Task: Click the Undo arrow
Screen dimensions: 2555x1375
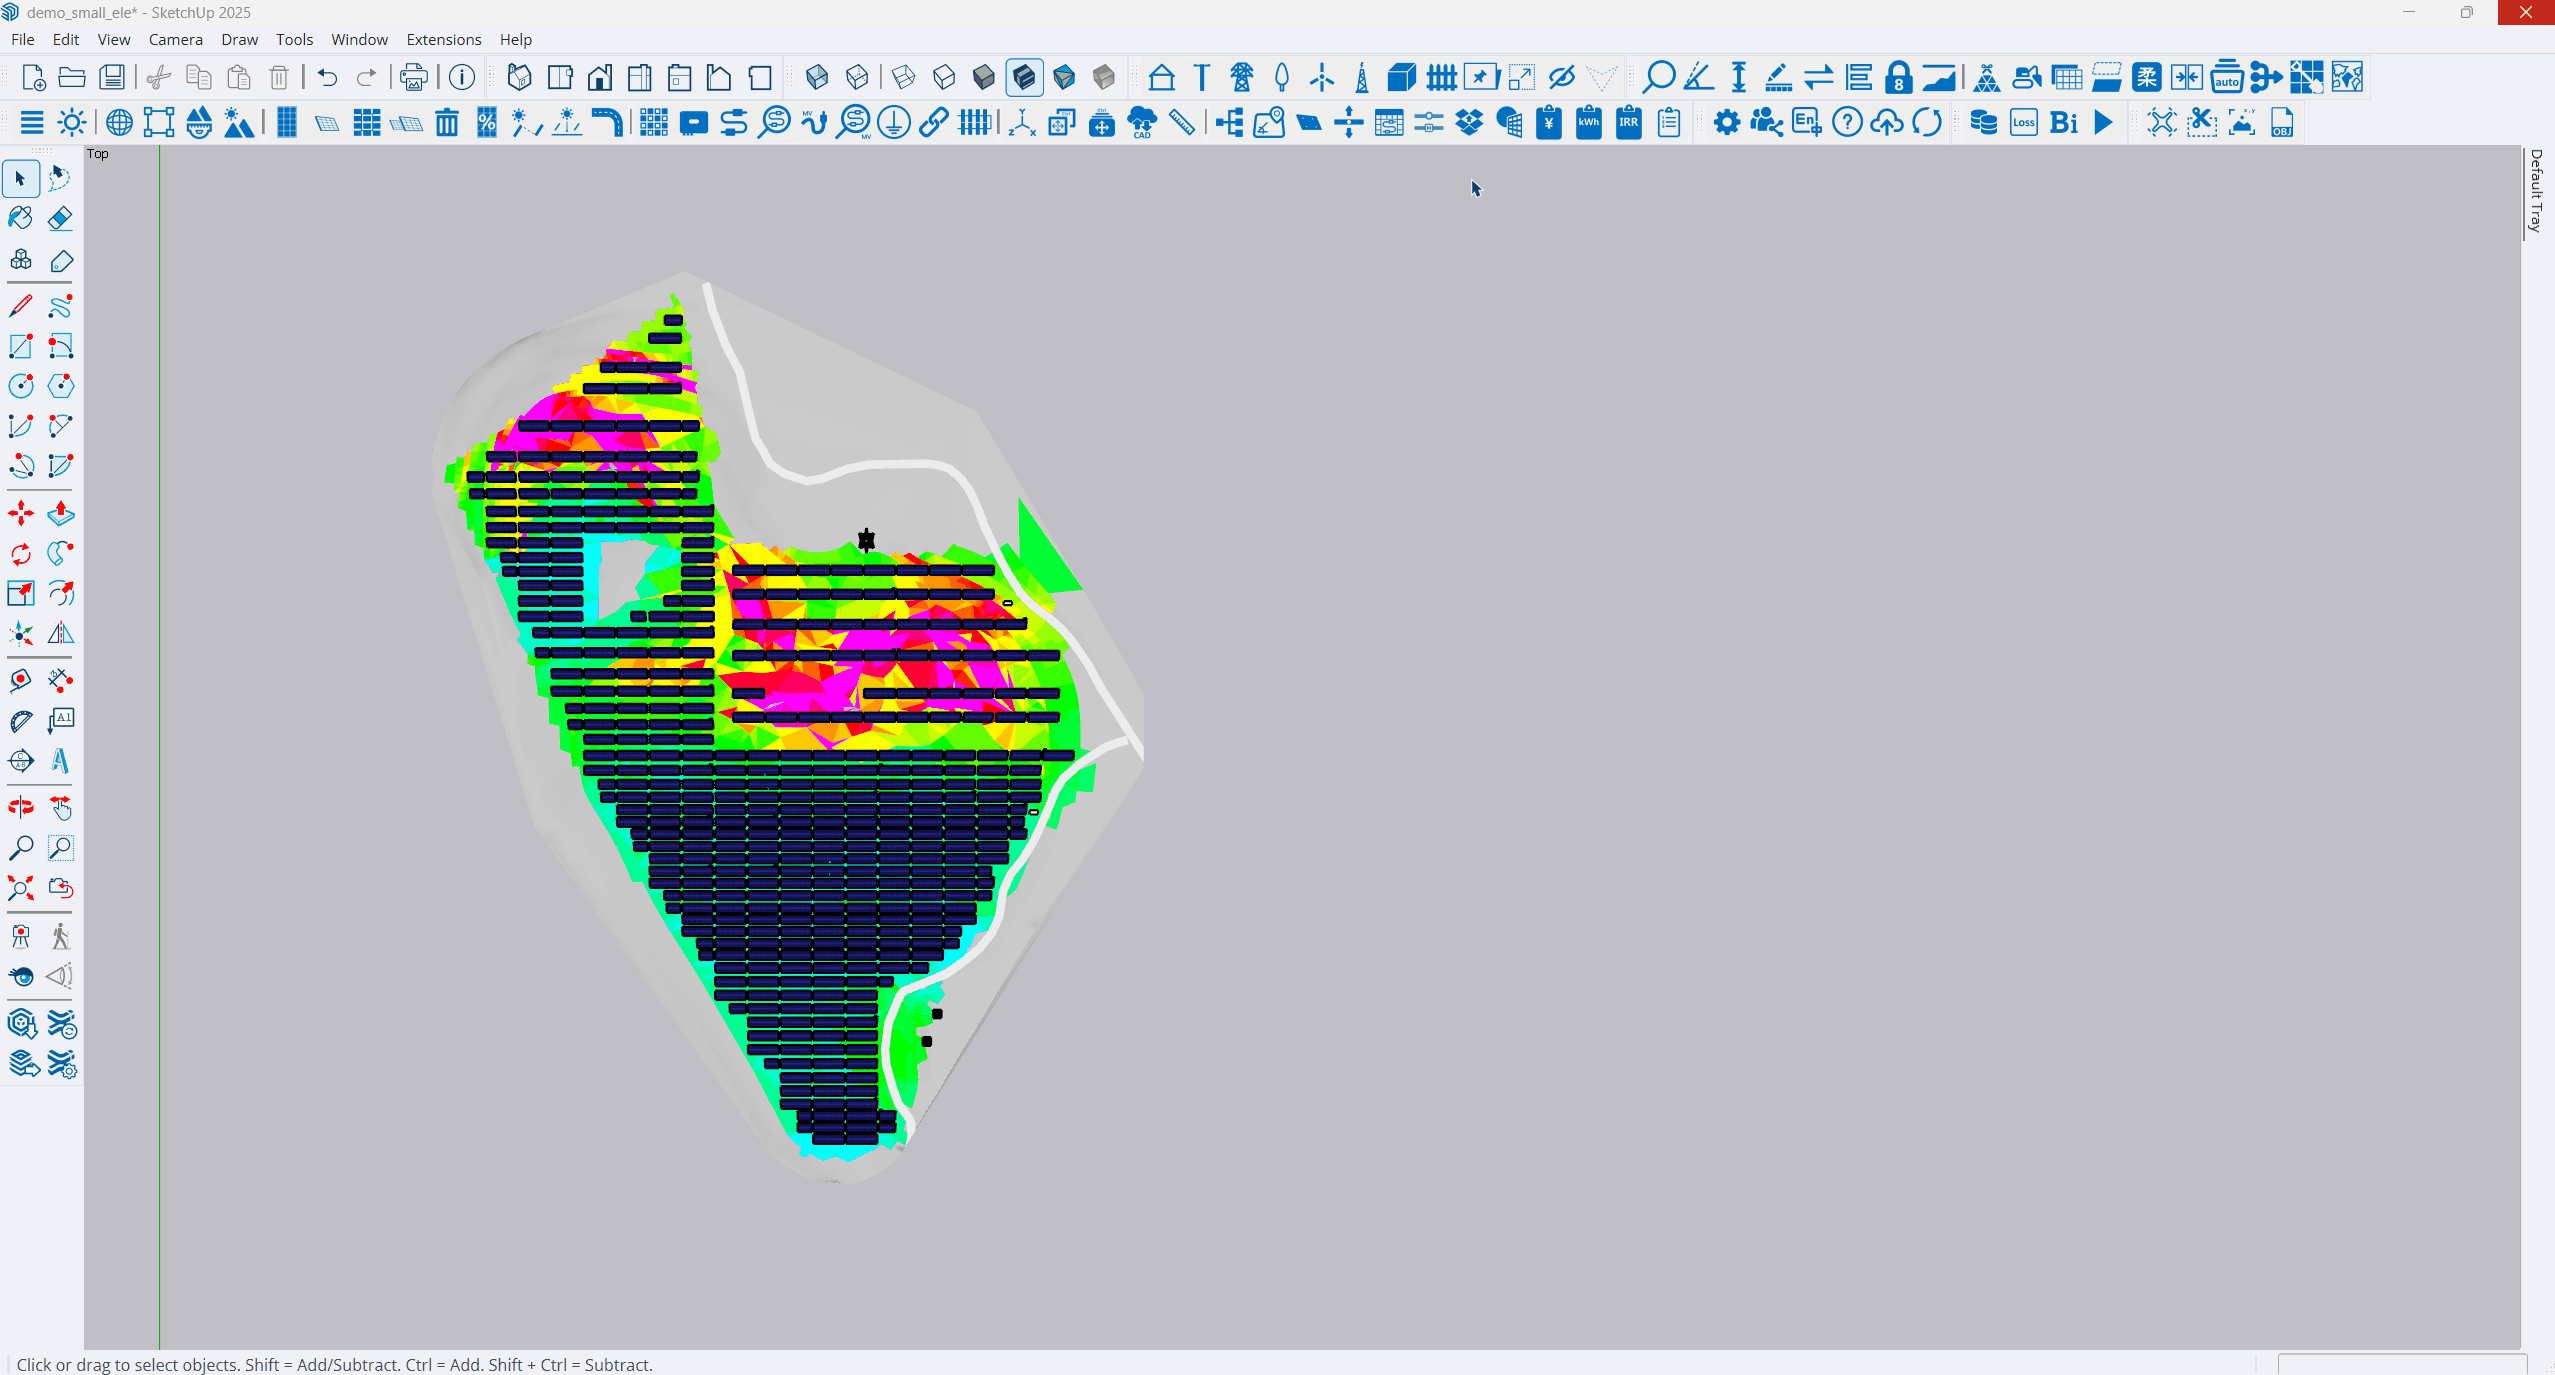Action: click(x=327, y=77)
